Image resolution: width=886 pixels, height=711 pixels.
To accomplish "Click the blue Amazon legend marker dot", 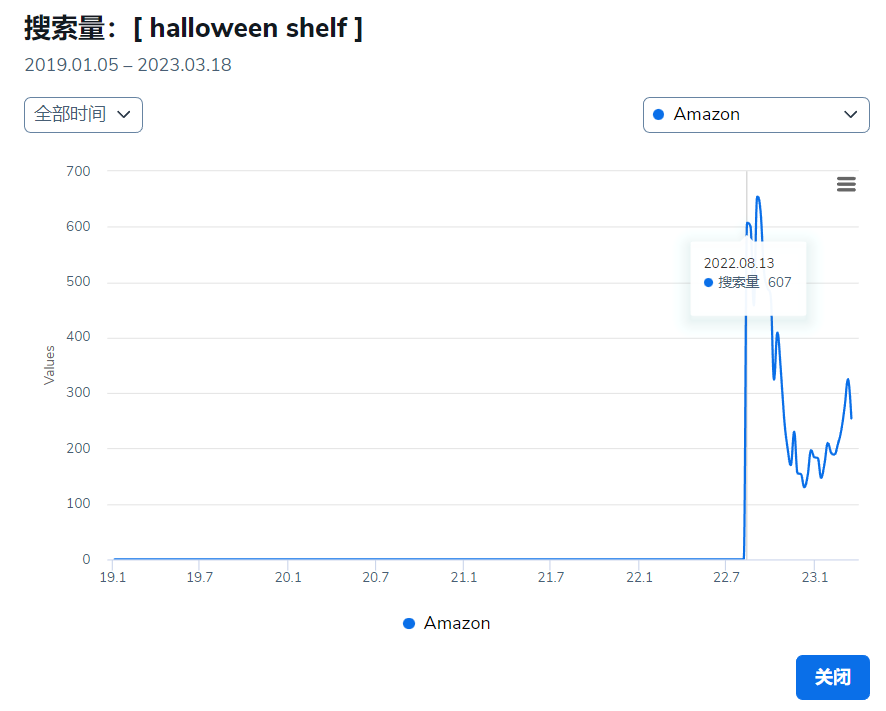I will pyautogui.click(x=409, y=623).
